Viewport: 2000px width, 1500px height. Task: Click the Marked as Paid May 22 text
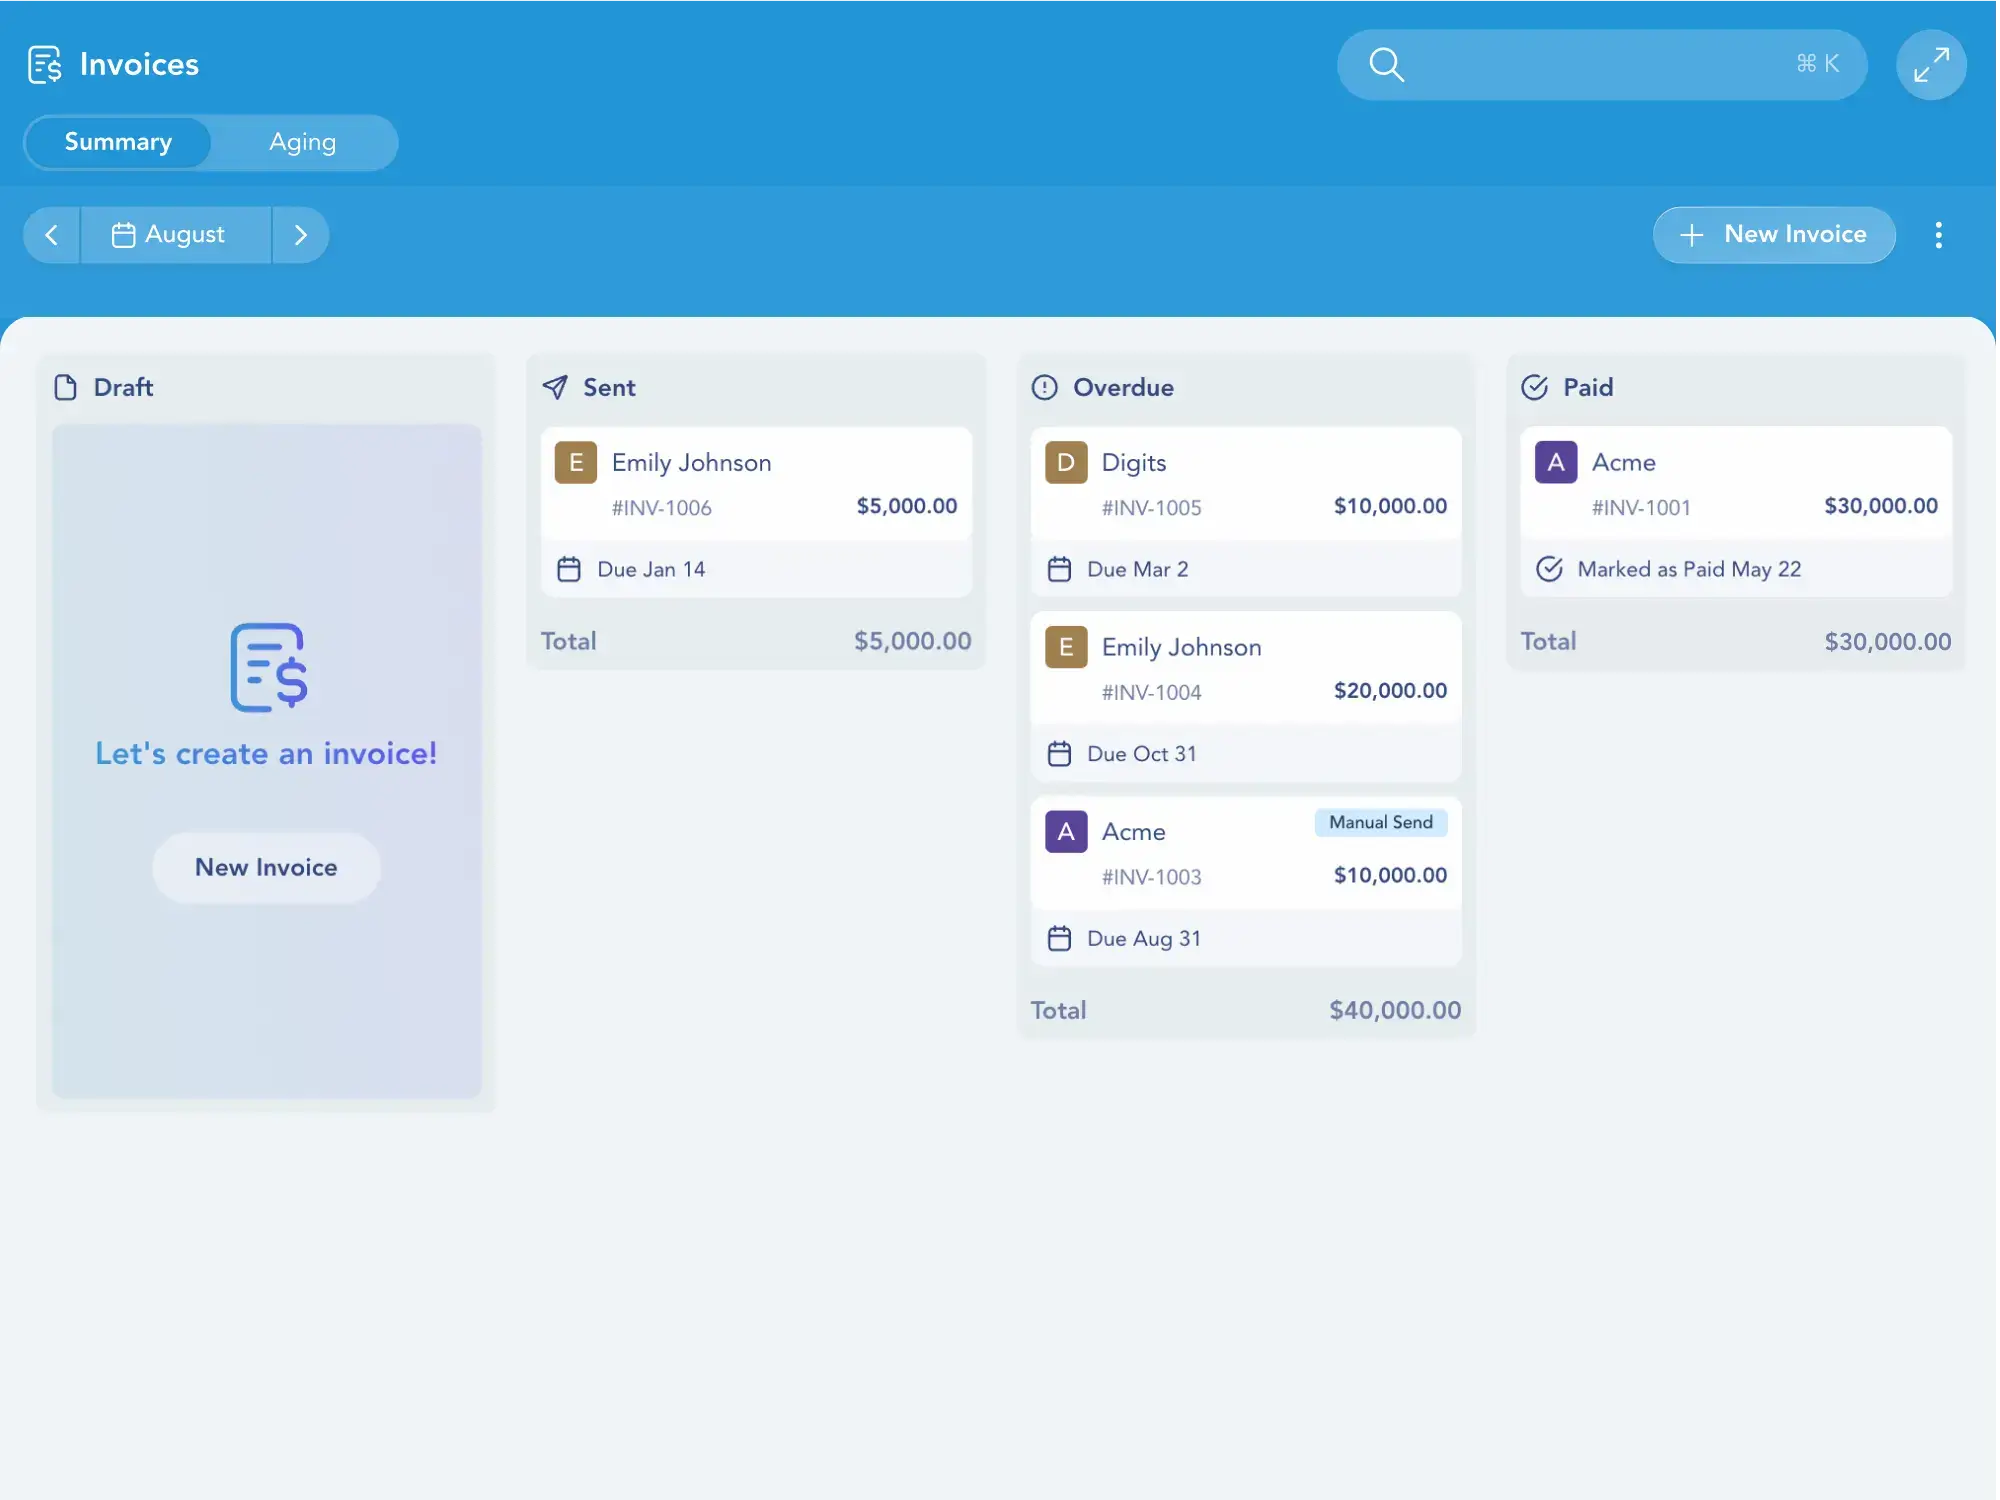pos(1689,569)
